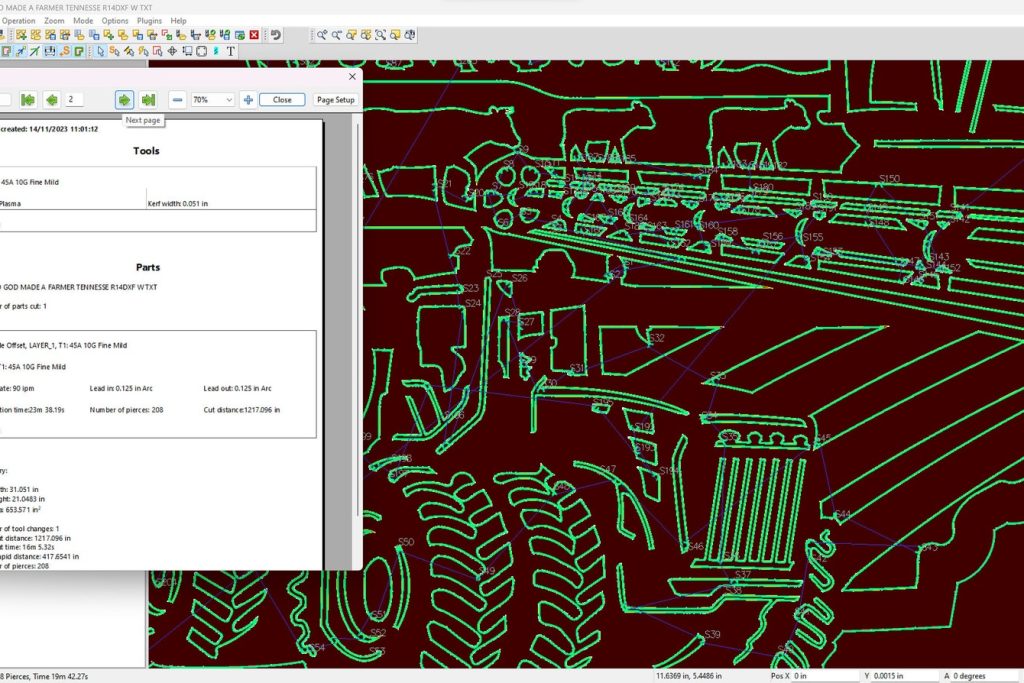Viewport: 1024px width, 683px height.
Task: Click the Next page green arrow
Action: [124, 99]
